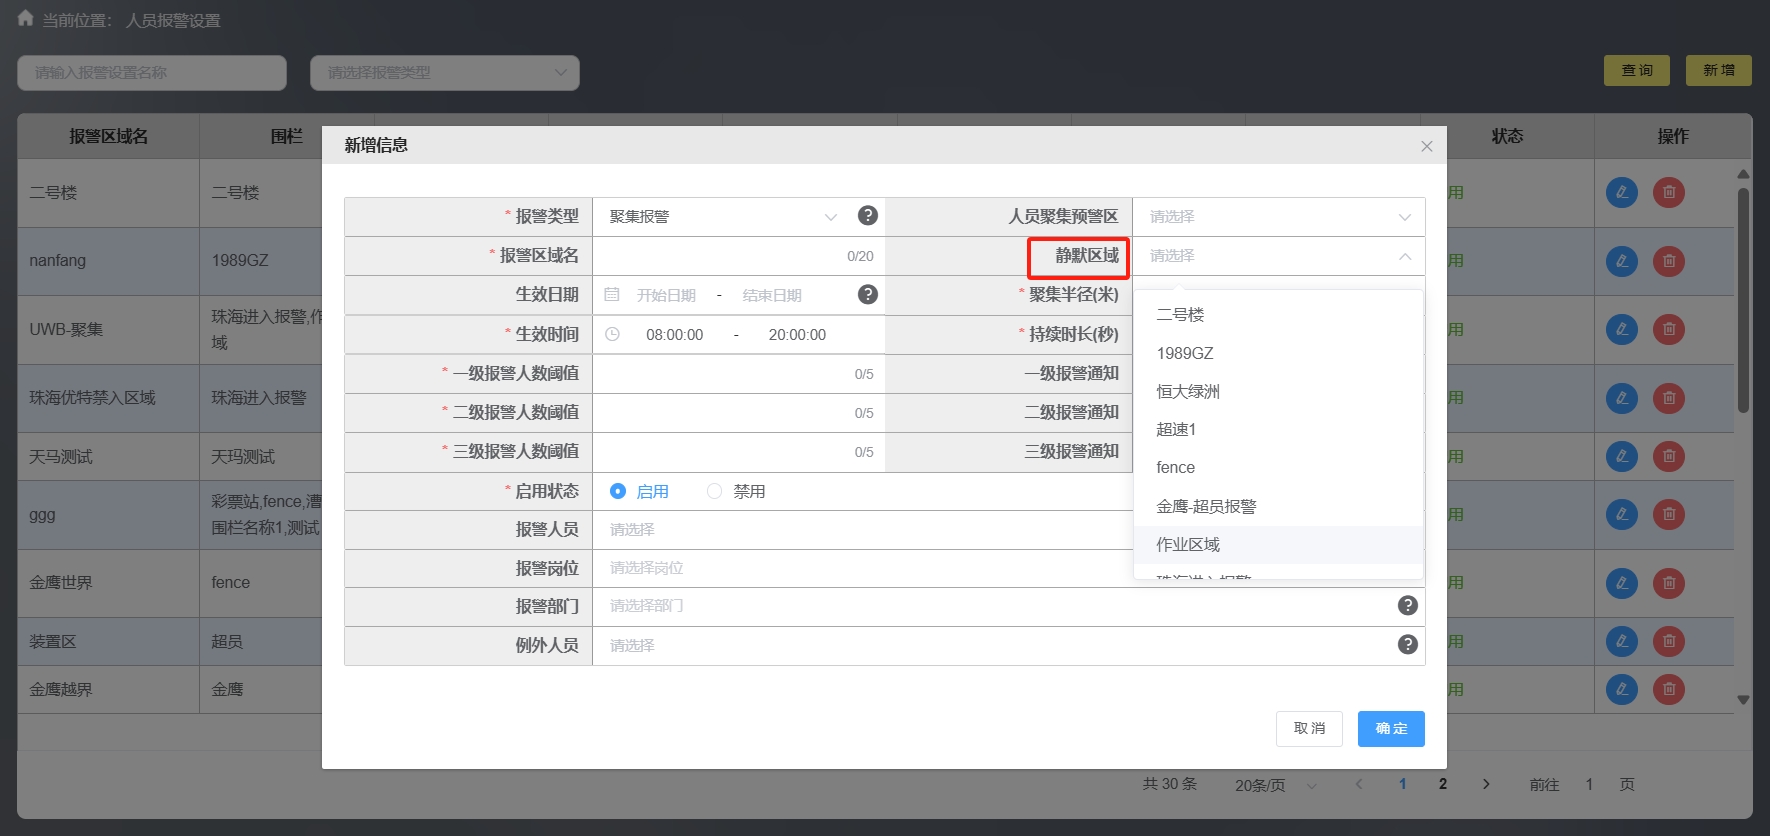1770x836 pixels.
Task: Select the 启用 radio button
Action: pos(618,491)
